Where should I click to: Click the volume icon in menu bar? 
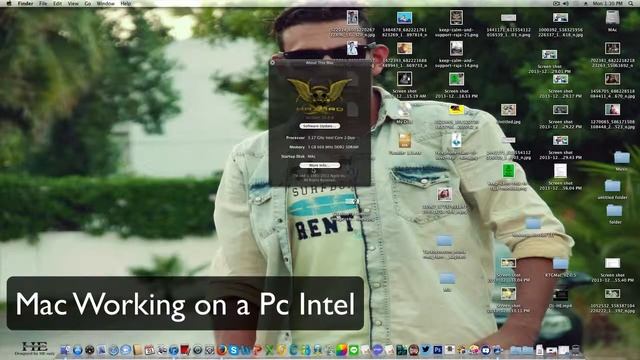pyautogui.click(x=566, y=3)
